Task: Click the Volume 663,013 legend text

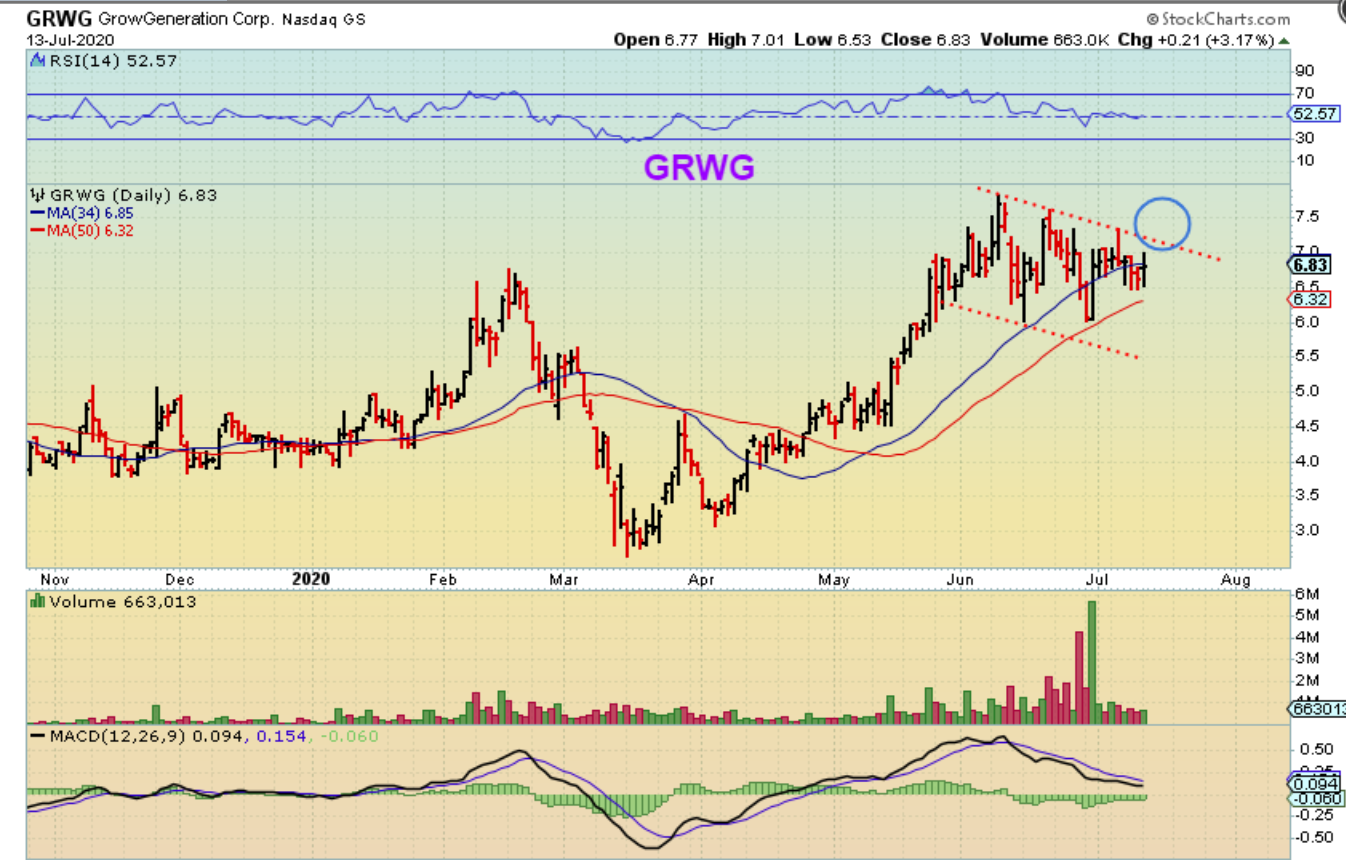Action: pyautogui.click(x=122, y=601)
